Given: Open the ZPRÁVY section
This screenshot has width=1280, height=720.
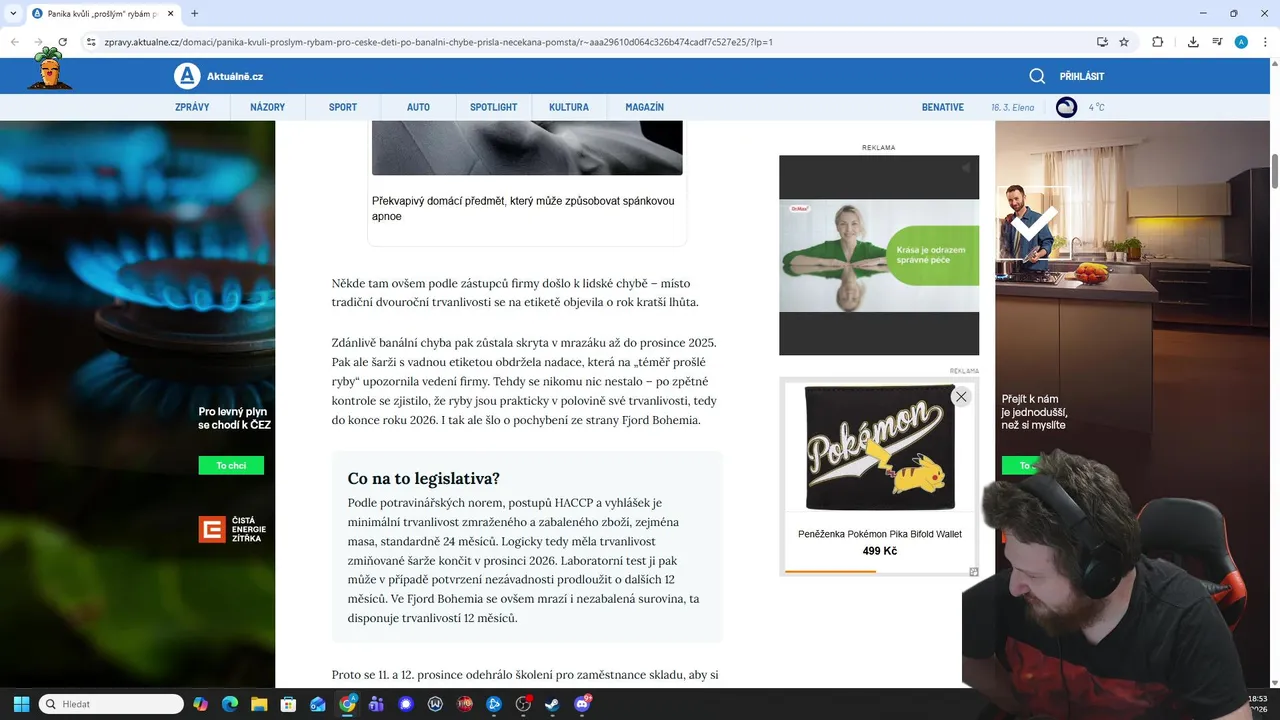Looking at the screenshot, I should click(x=192, y=107).
